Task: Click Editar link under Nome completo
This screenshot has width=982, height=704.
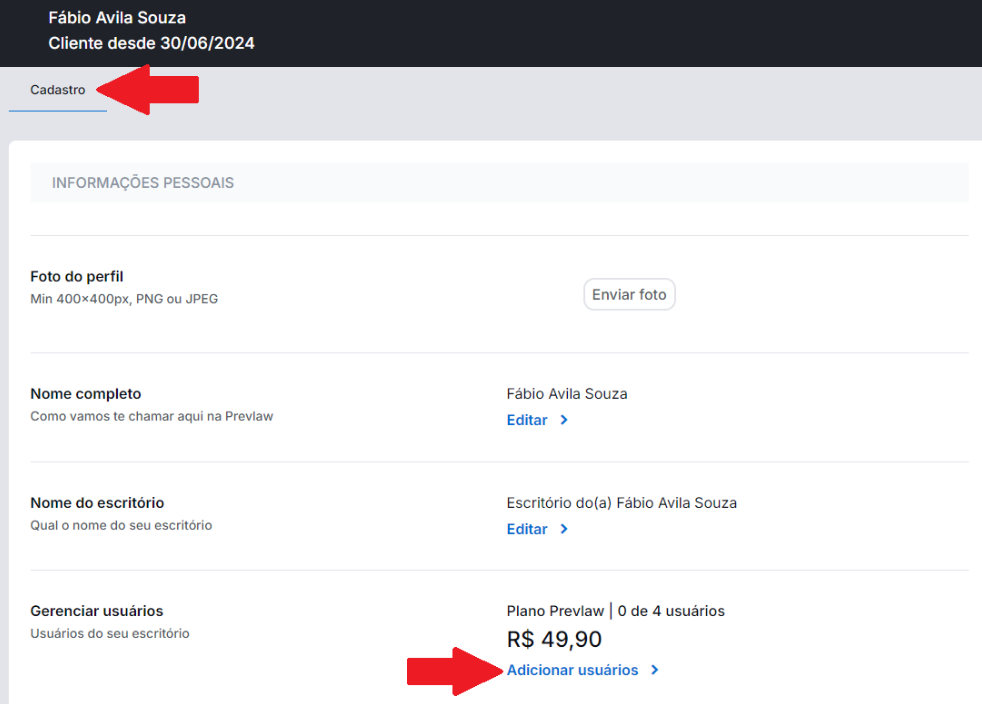Action: (527, 420)
